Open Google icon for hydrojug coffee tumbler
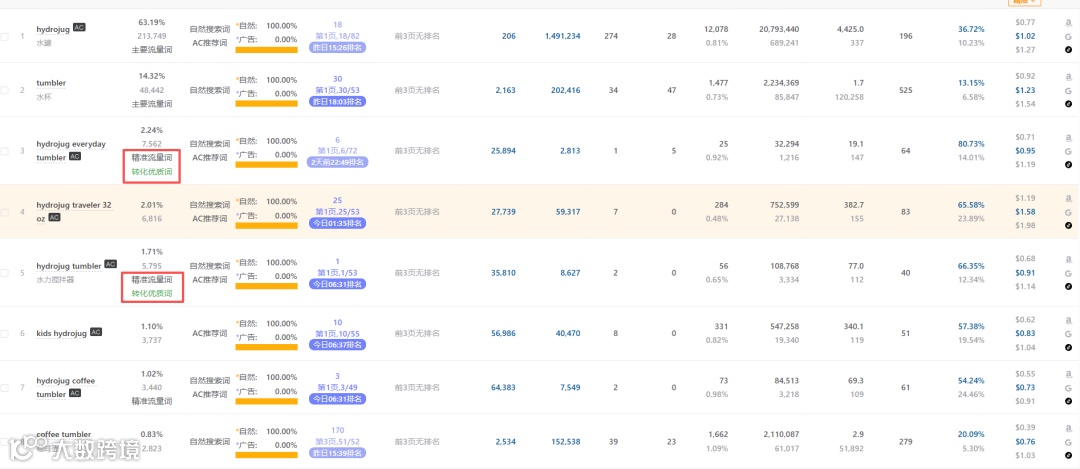 (1068, 387)
